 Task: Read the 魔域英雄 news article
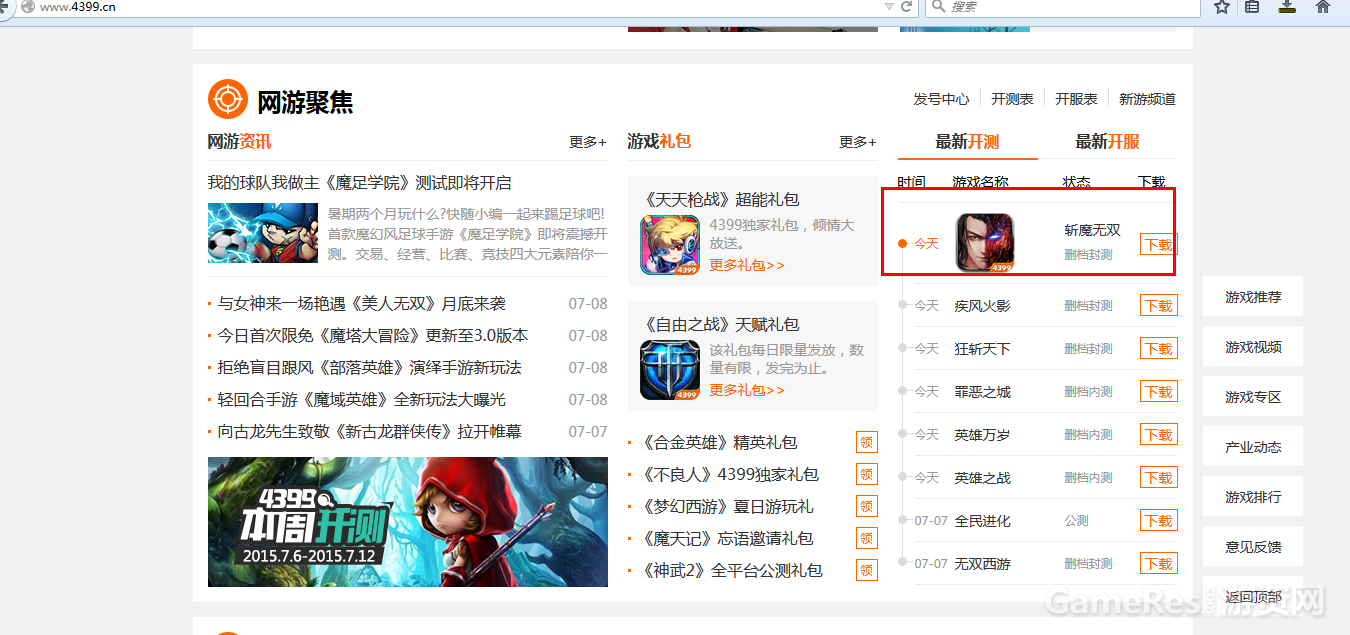[x=362, y=400]
